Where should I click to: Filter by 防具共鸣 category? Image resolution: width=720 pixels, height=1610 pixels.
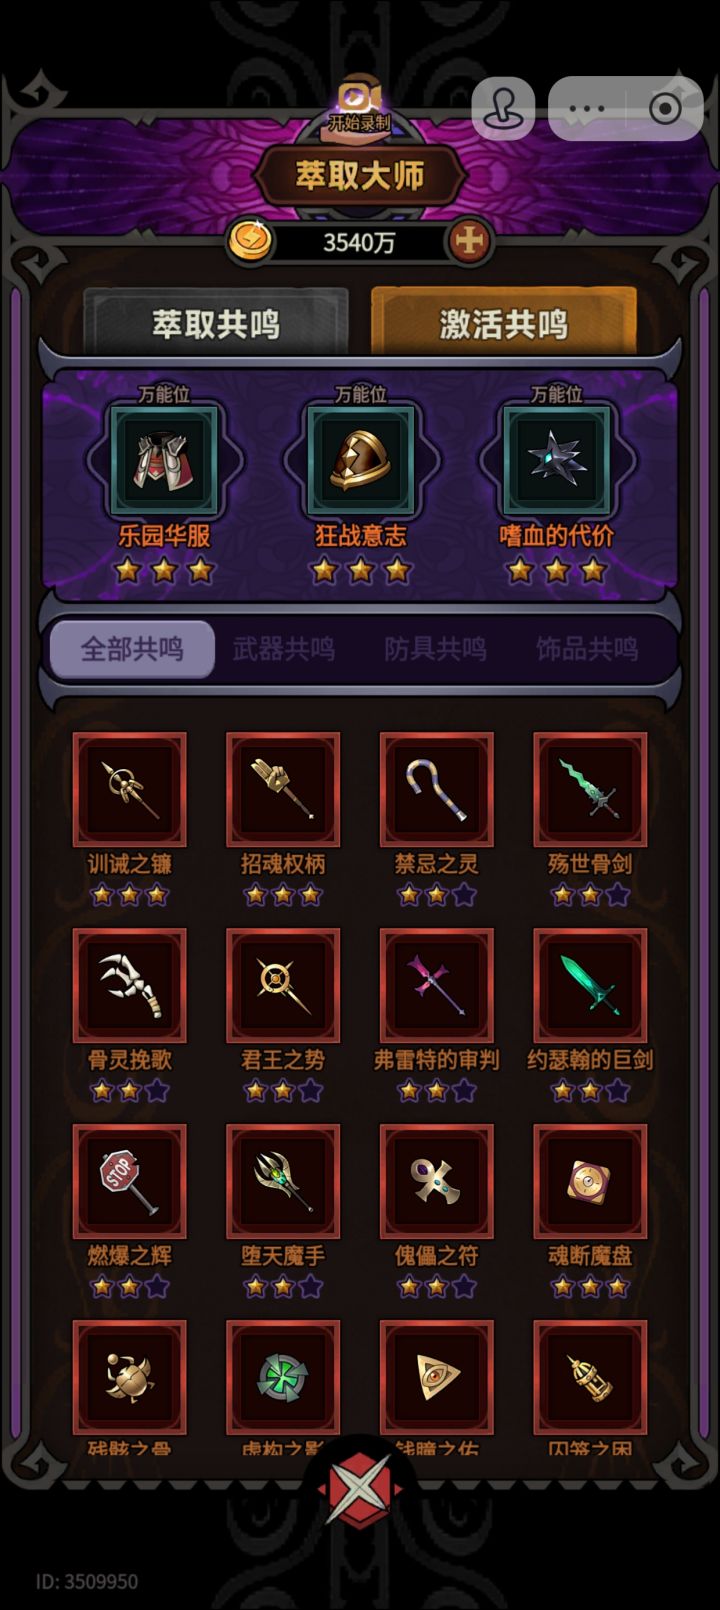pos(436,649)
